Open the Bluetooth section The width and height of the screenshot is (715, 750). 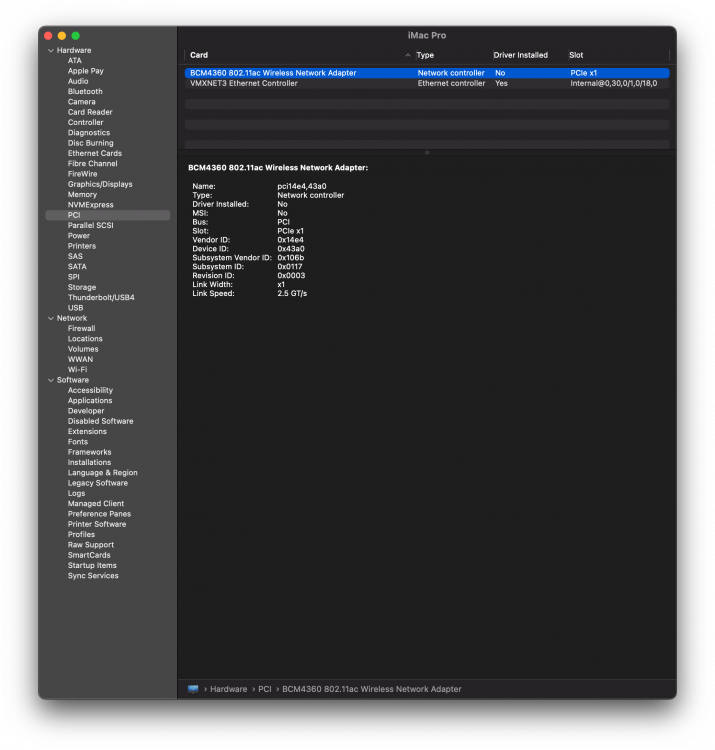tap(85, 91)
